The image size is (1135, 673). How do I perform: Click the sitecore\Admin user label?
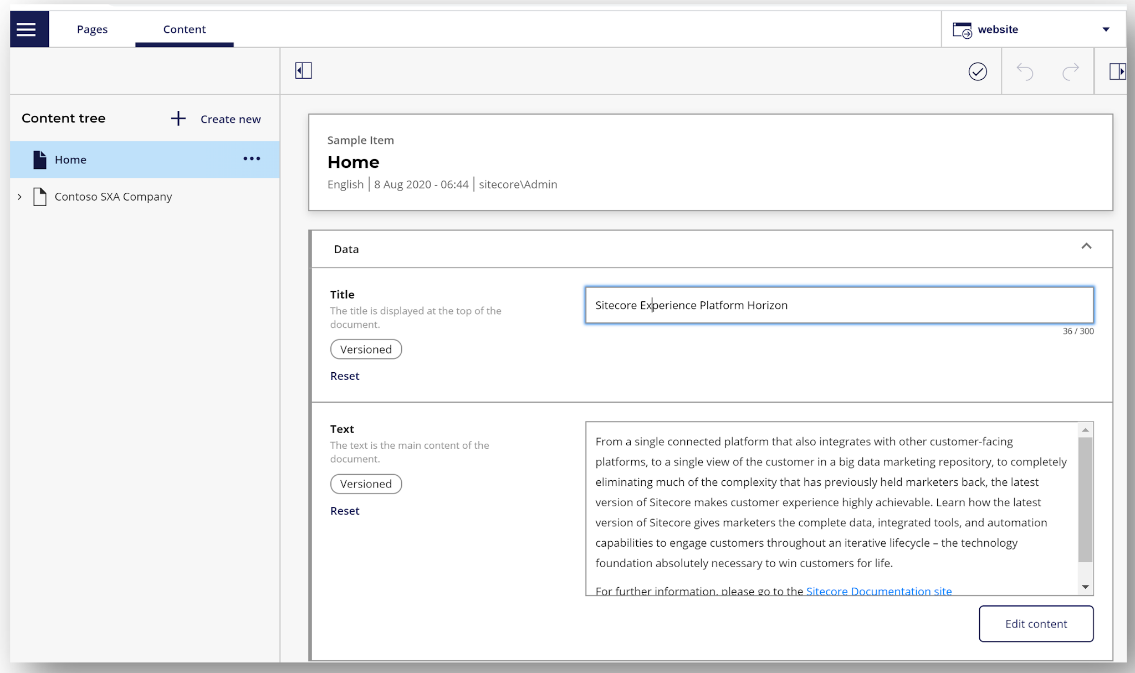[518, 185]
